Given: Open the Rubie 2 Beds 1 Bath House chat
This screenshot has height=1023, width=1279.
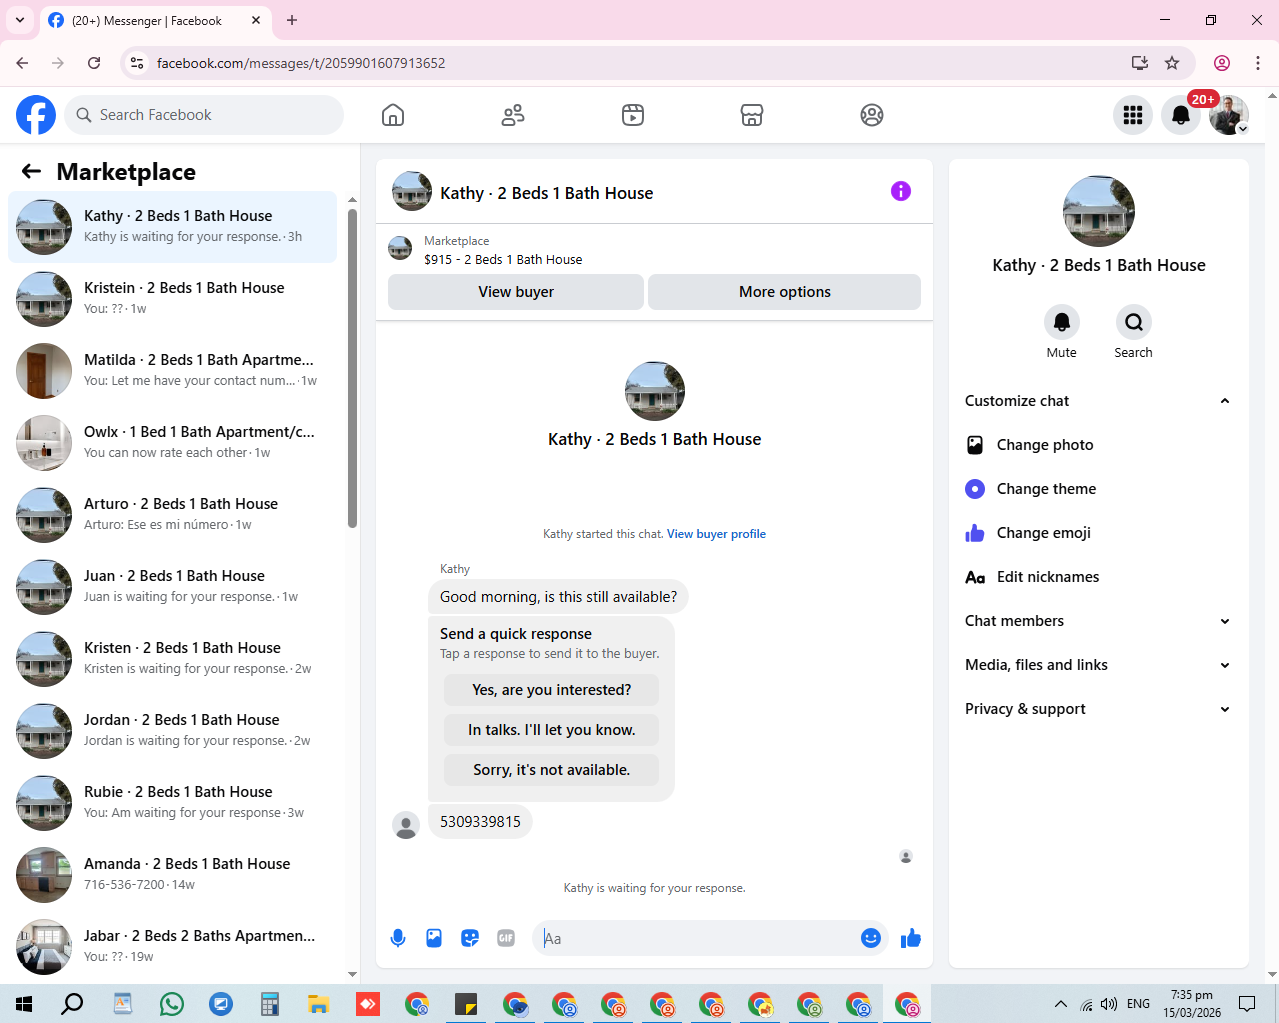Looking at the screenshot, I should tap(173, 803).
